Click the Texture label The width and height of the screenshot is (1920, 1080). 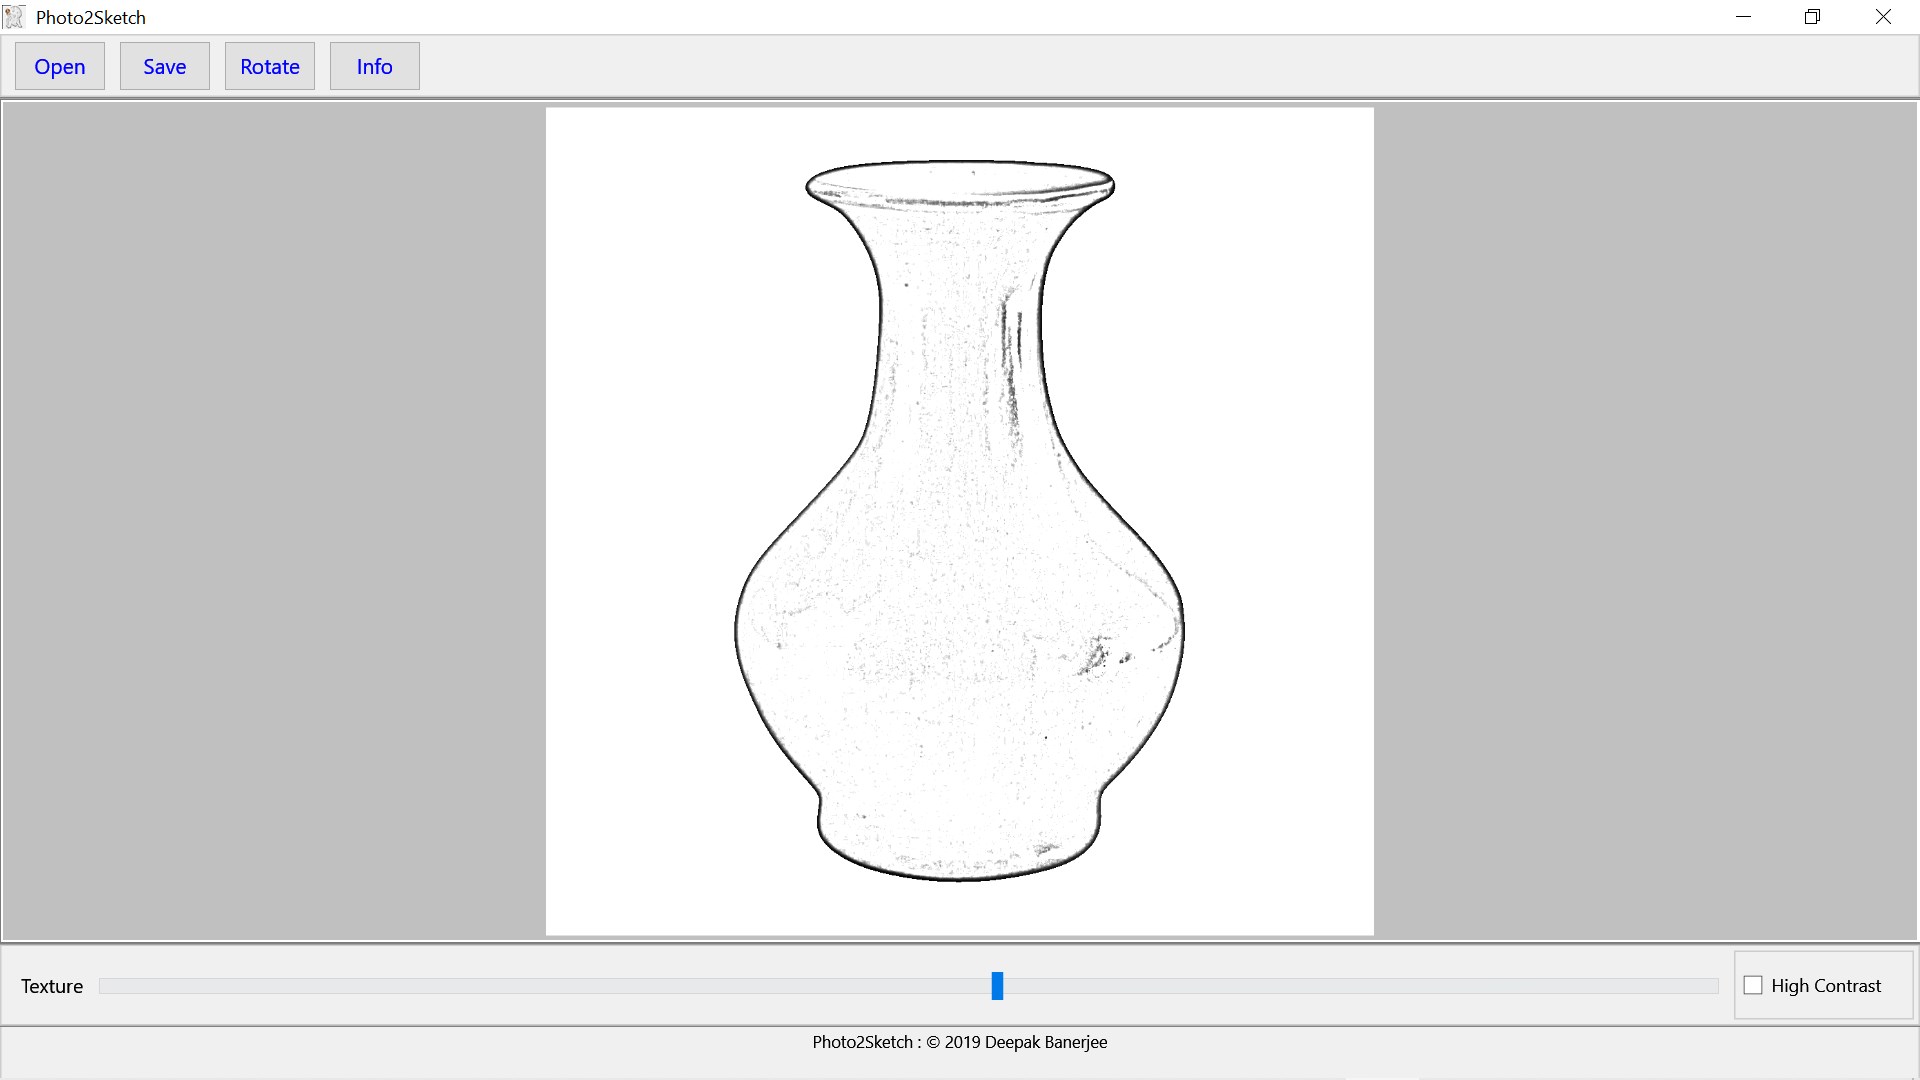click(x=51, y=986)
